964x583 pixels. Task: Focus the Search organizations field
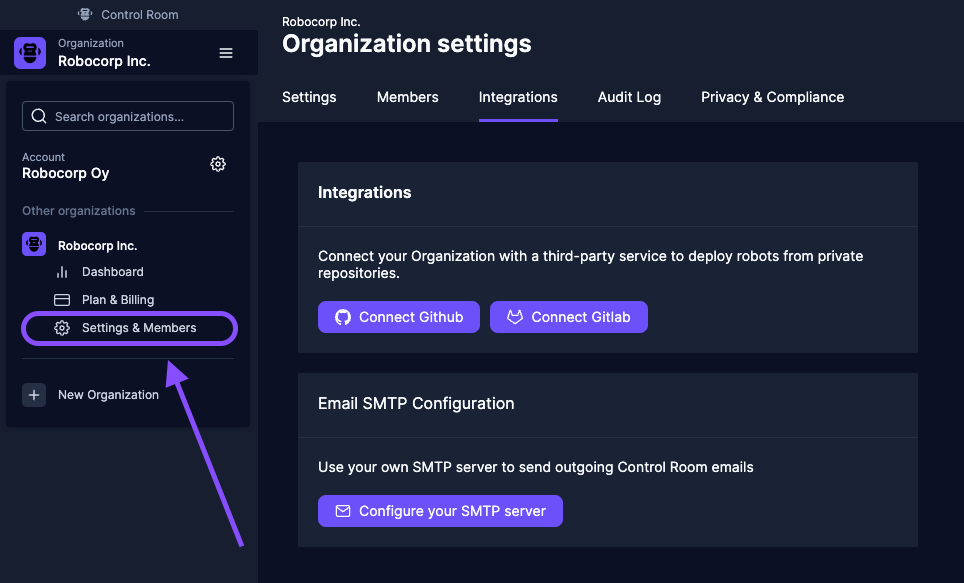[128, 116]
